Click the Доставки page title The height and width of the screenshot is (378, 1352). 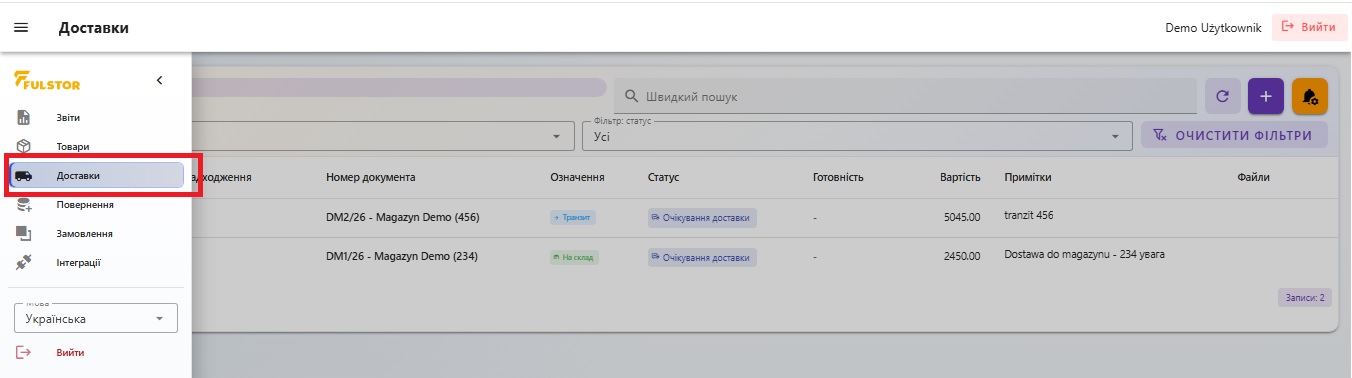(x=94, y=28)
